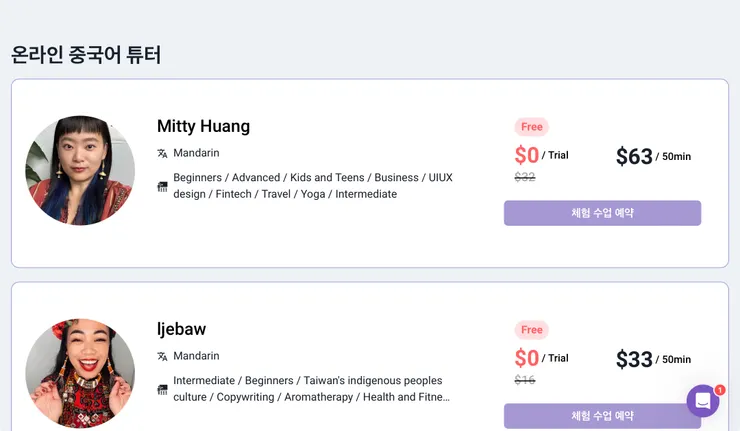The width and height of the screenshot is (740, 431).
Task: Click the Ijebaw tutor name
Action: [181, 329]
